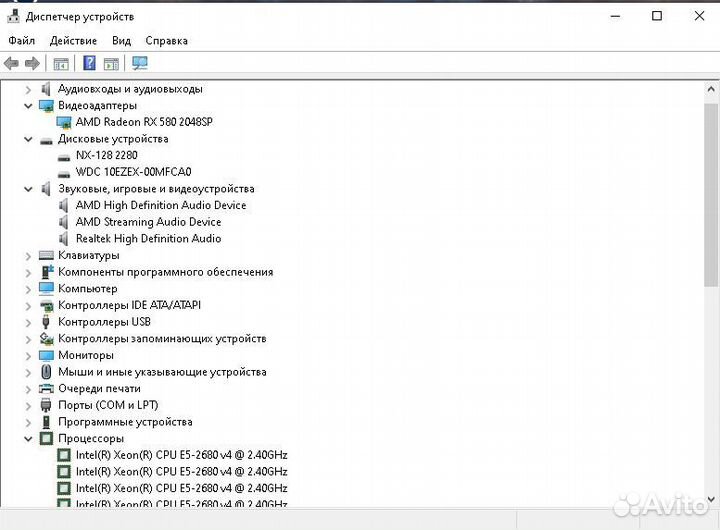Click the blue Help question-mark toolbar icon
The width and height of the screenshot is (720, 530).
[89, 63]
